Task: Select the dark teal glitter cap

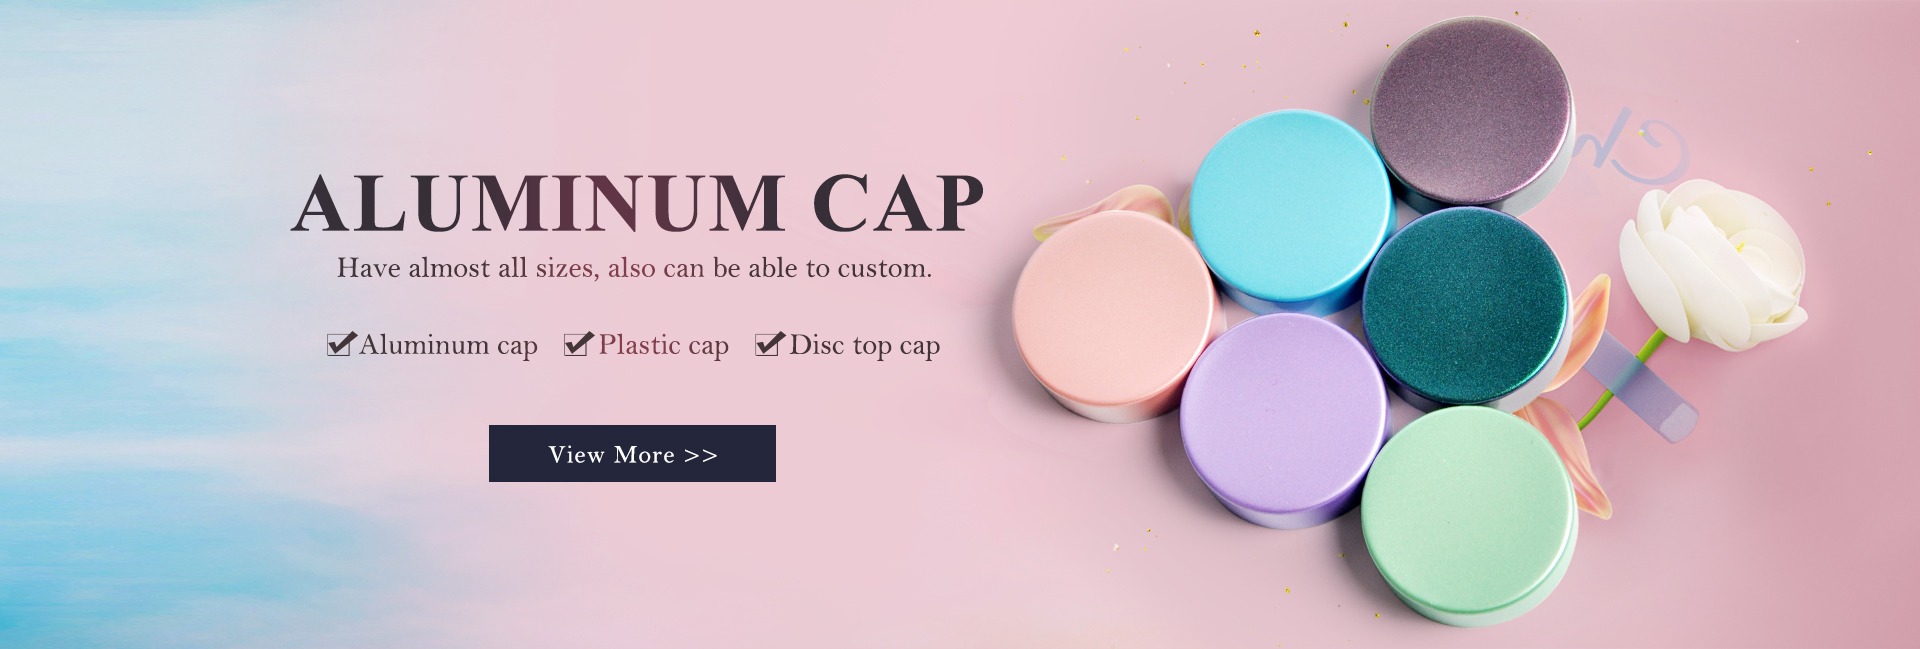Action: click(1465, 305)
